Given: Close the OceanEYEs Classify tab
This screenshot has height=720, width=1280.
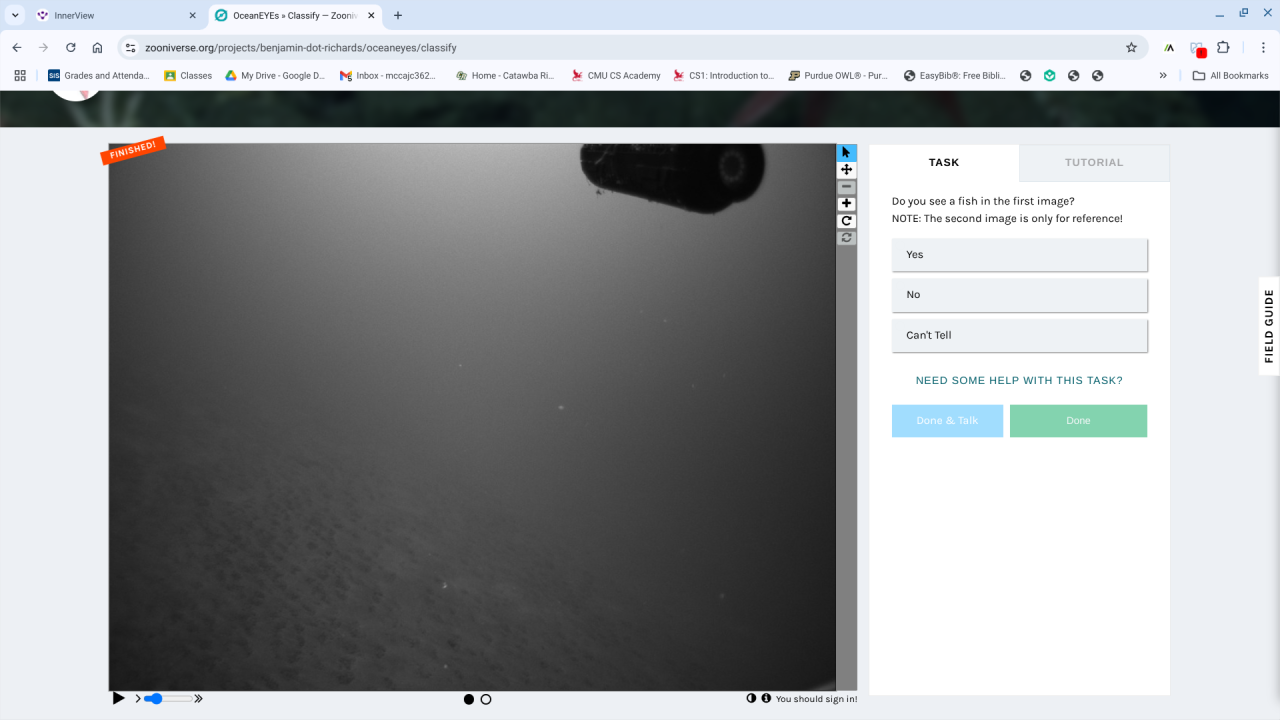Looking at the screenshot, I should pos(371,15).
